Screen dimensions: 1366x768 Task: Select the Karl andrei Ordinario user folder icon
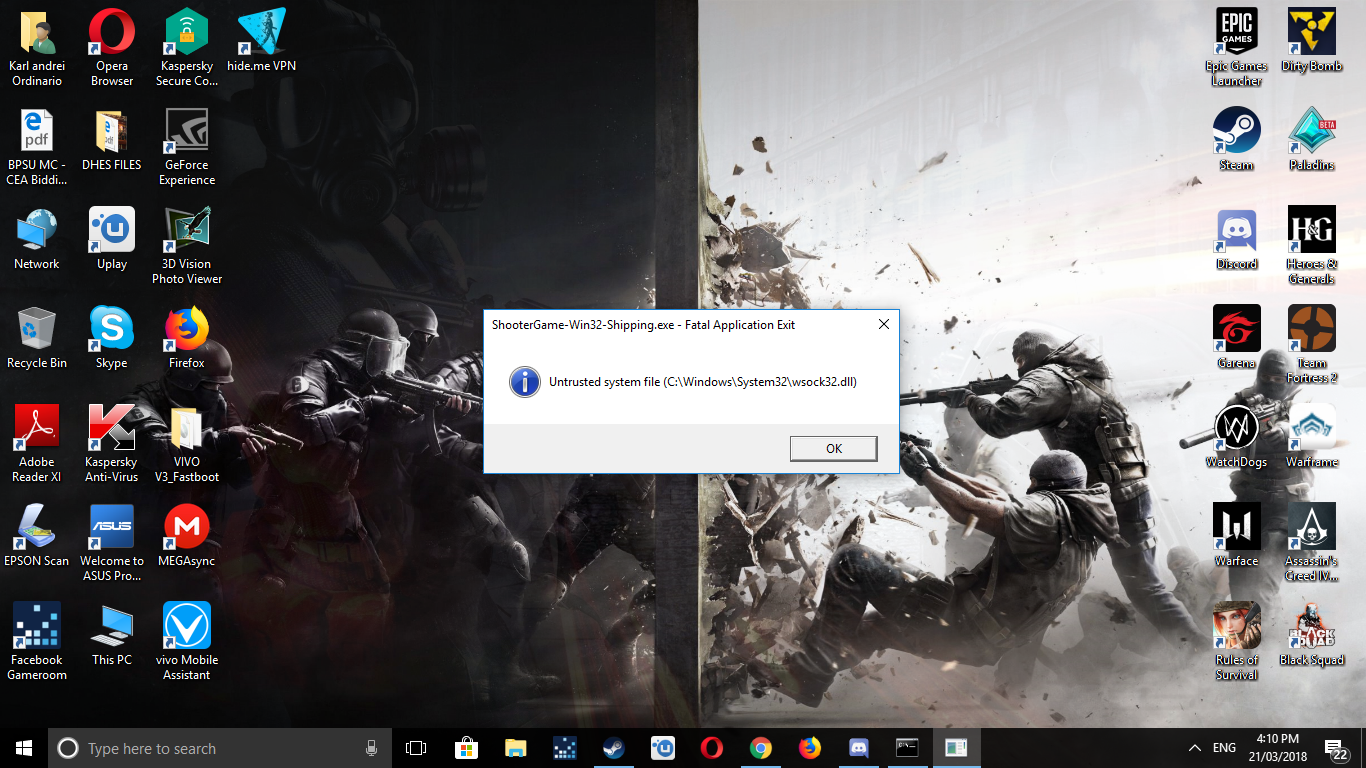pyautogui.click(x=37, y=48)
